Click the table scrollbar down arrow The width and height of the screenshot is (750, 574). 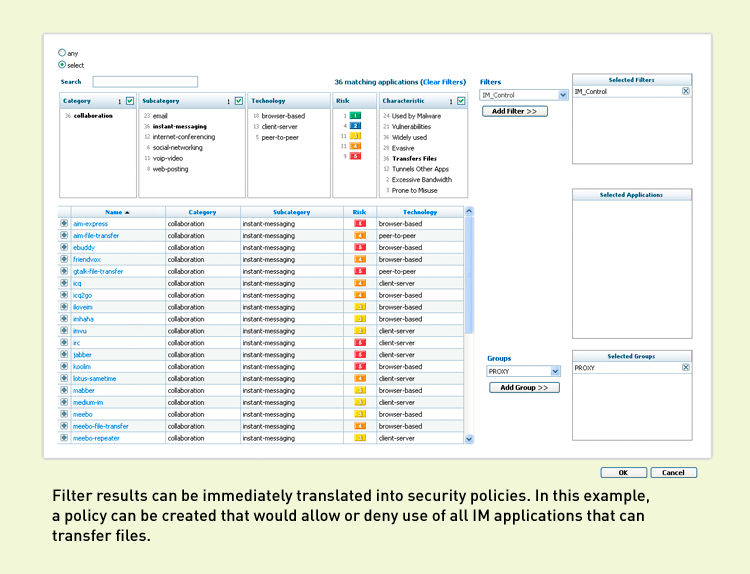click(469, 439)
